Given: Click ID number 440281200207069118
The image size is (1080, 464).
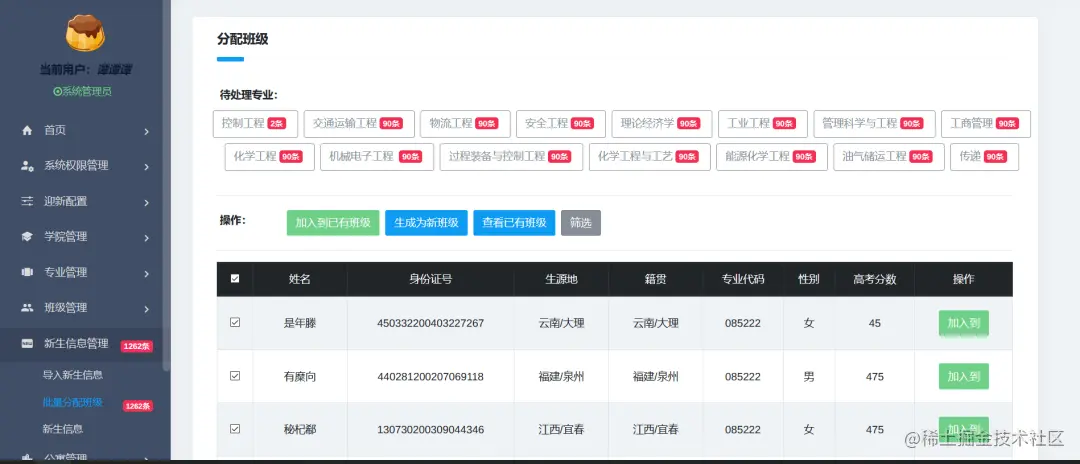Looking at the screenshot, I should pos(430,377).
